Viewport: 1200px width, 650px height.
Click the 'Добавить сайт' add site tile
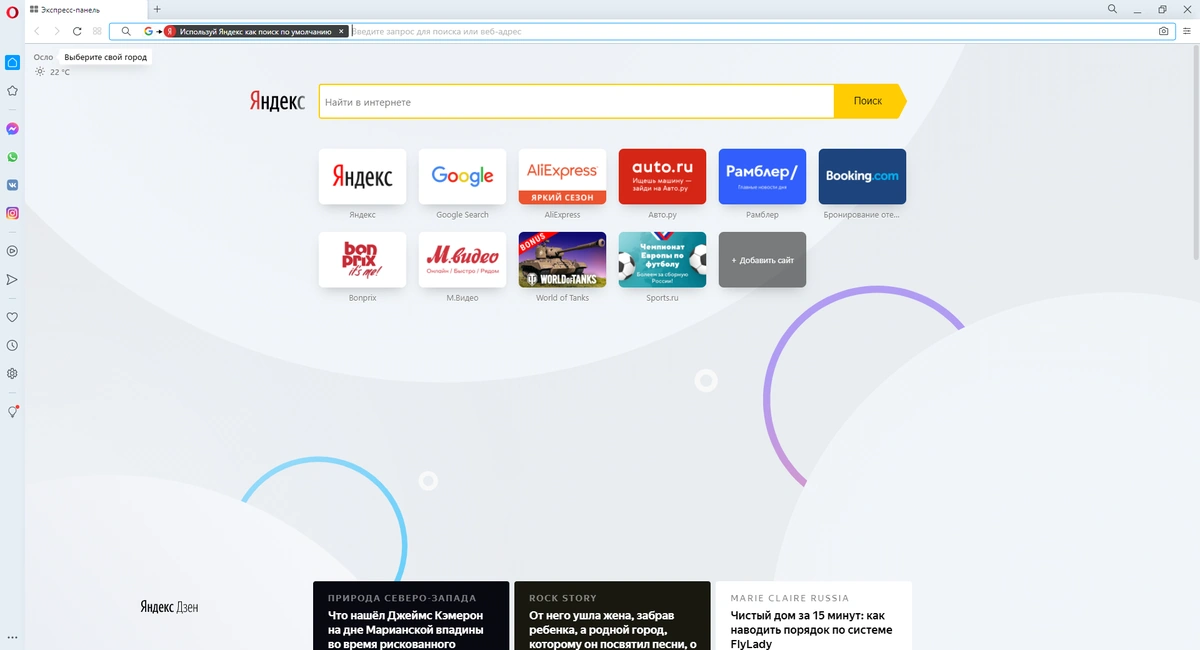pyautogui.click(x=762, y=260)
